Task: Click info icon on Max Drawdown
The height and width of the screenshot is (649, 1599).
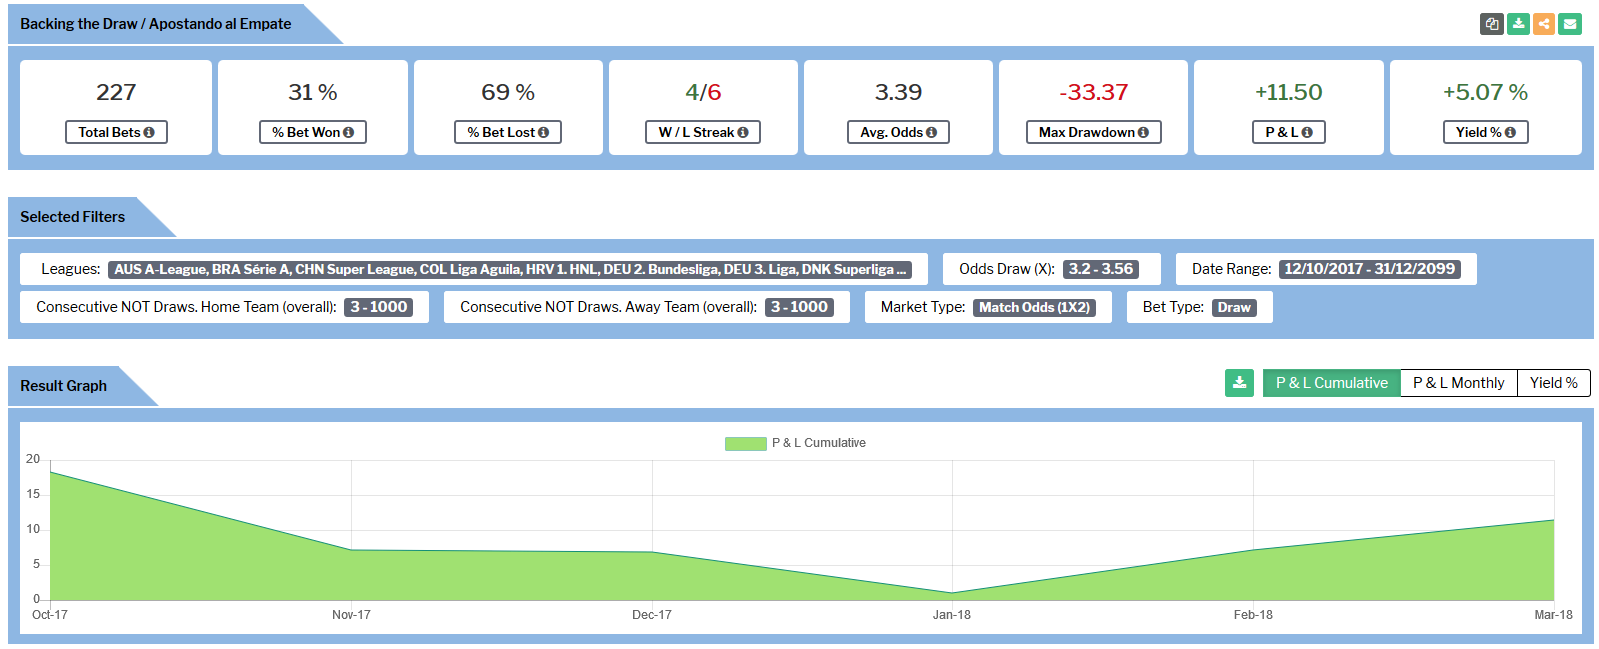Action: pyautogui.click(x=1143, y=133)
